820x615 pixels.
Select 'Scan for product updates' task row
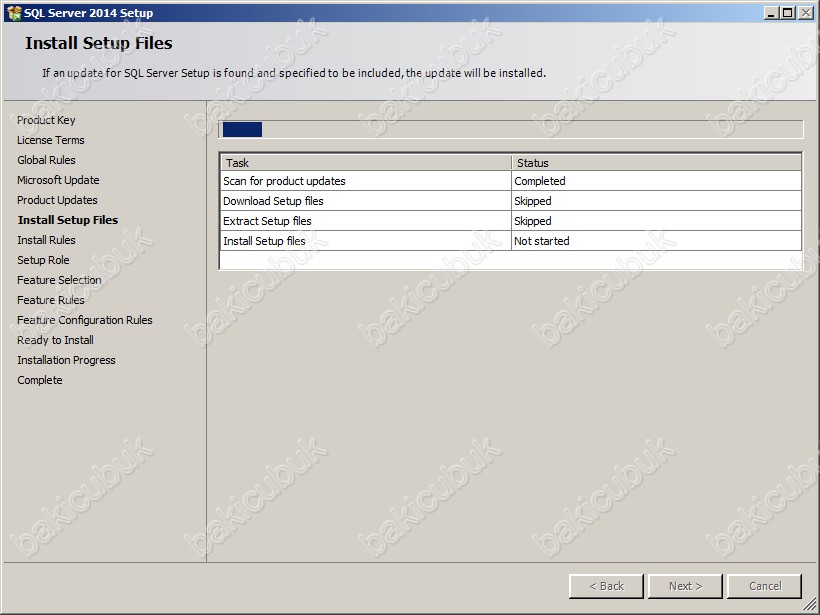click(x=510, y=181)
